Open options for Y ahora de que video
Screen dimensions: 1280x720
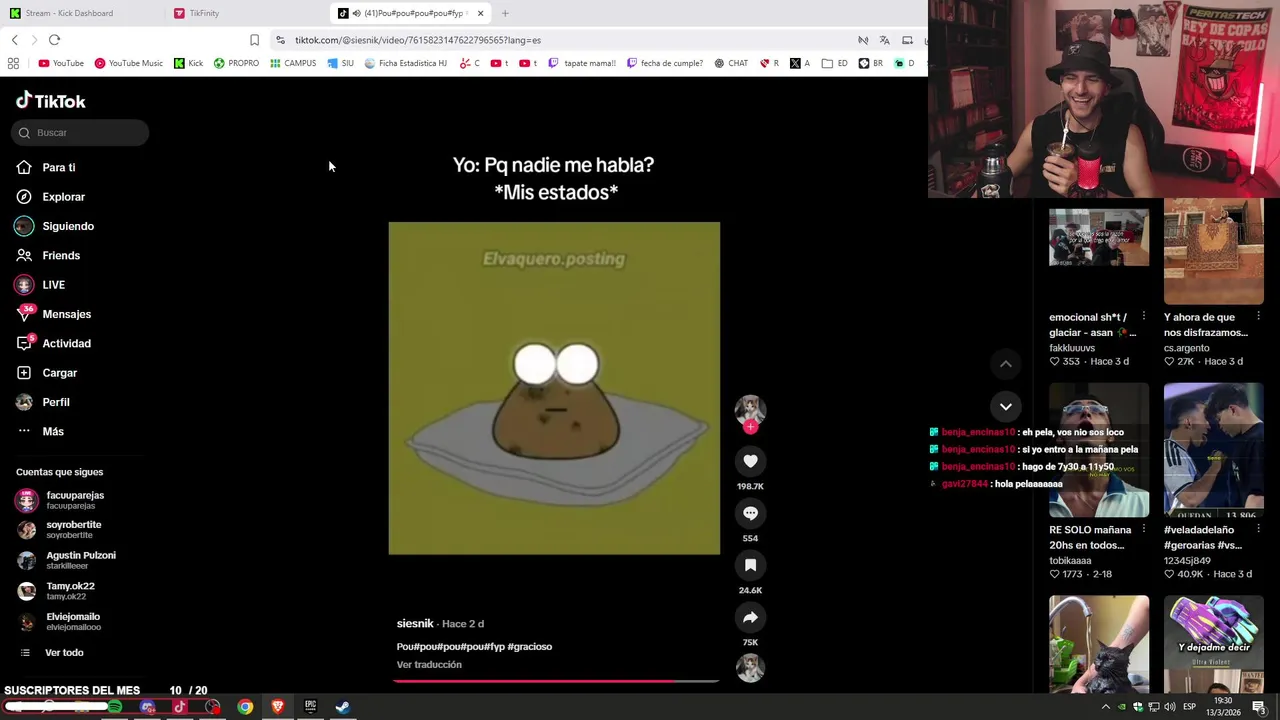pos(1258,316)
